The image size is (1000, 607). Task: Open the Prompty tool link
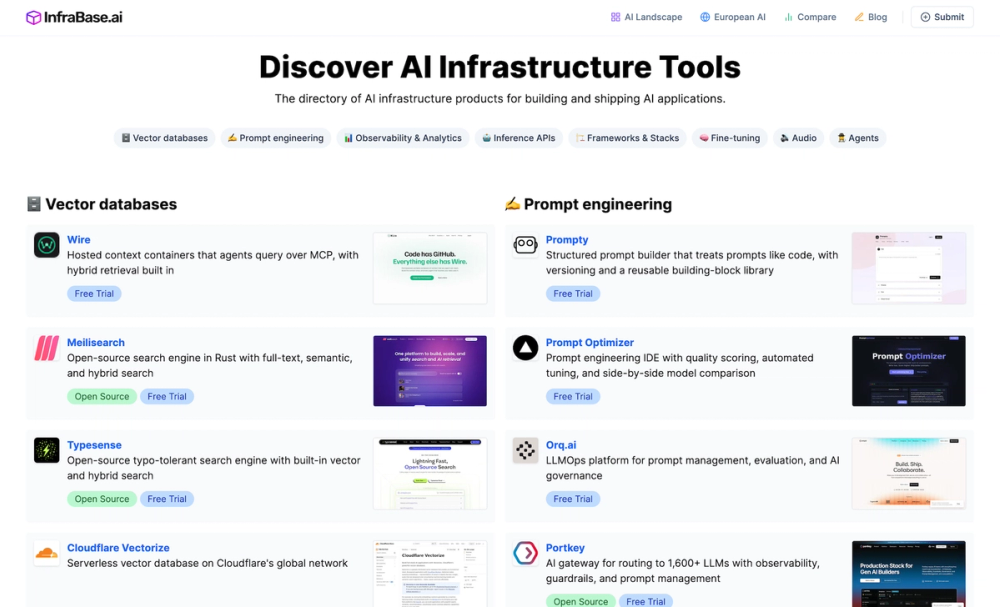click(567, 240)
